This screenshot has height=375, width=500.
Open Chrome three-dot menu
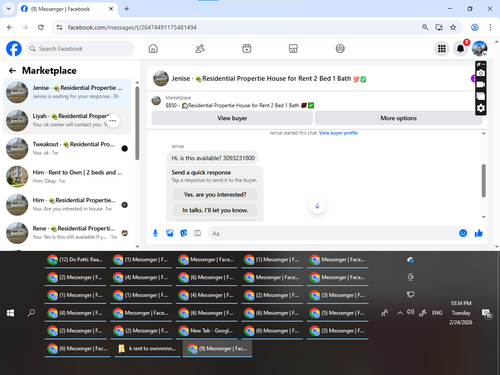coord(490,27)
